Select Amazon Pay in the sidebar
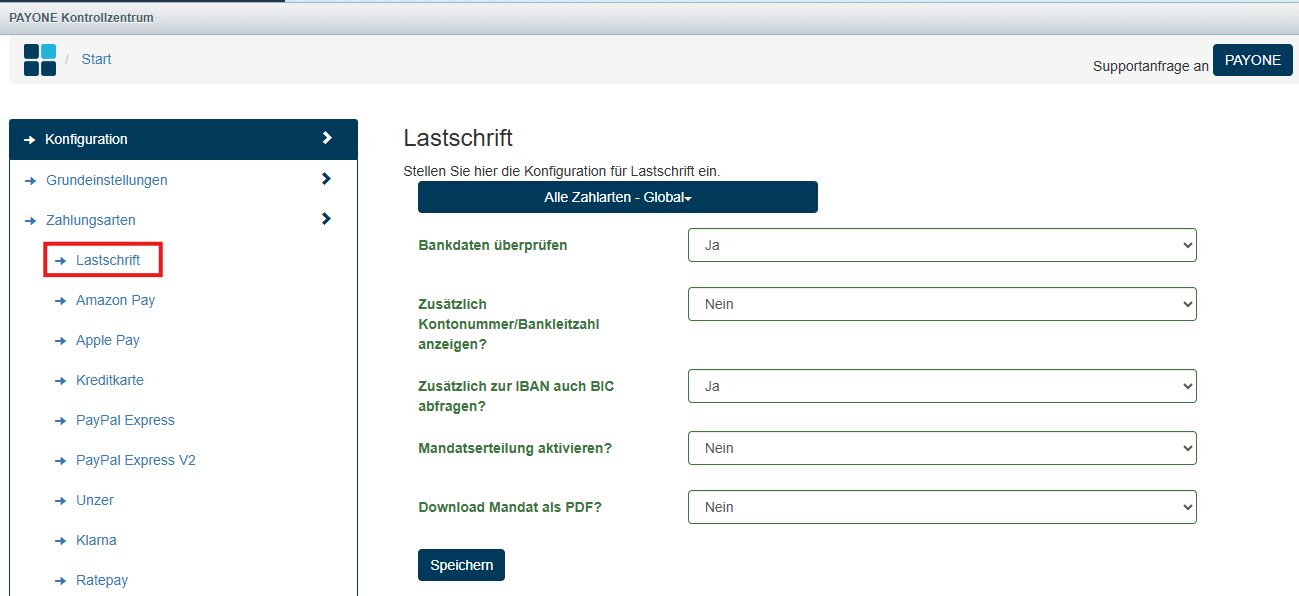The image size is (1299, 596). coord(116,300)
